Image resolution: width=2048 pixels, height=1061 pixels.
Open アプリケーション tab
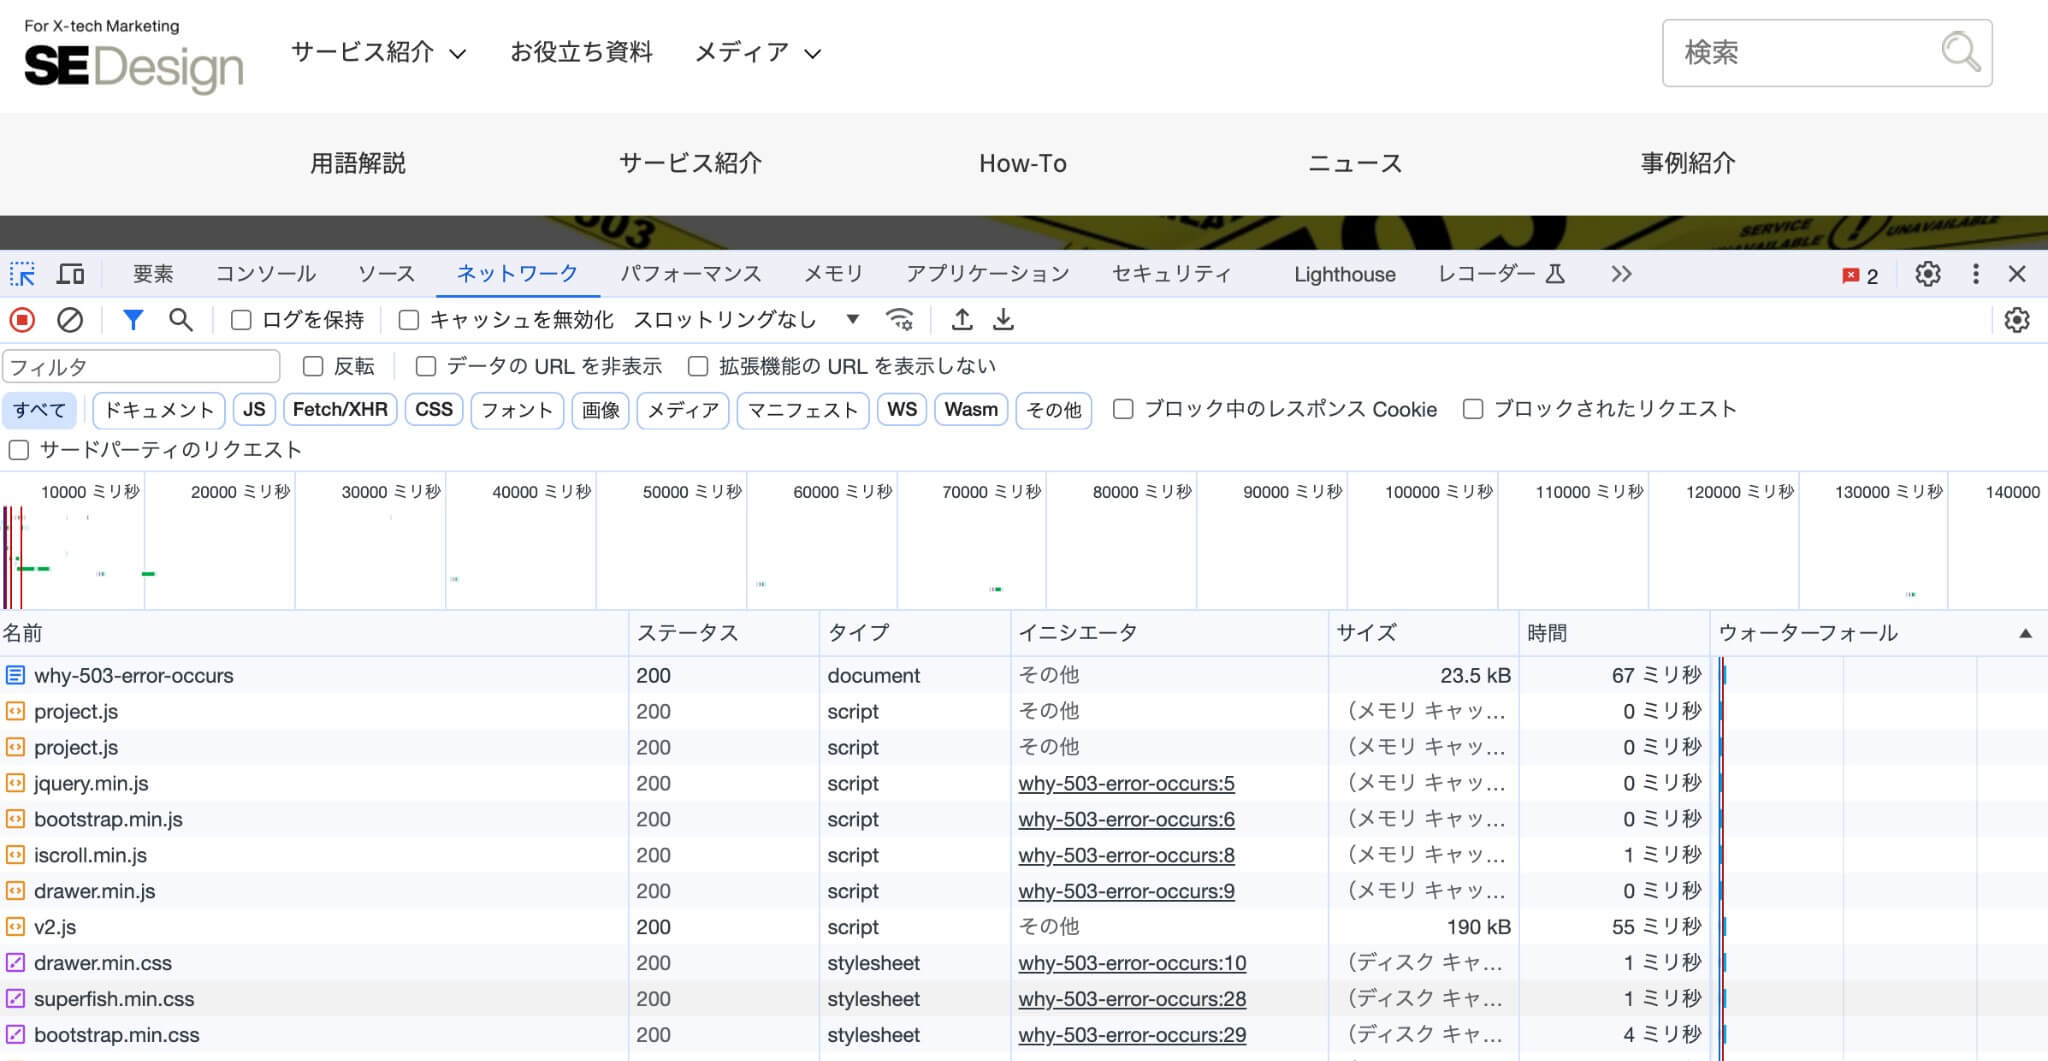(x=988, y=274)
